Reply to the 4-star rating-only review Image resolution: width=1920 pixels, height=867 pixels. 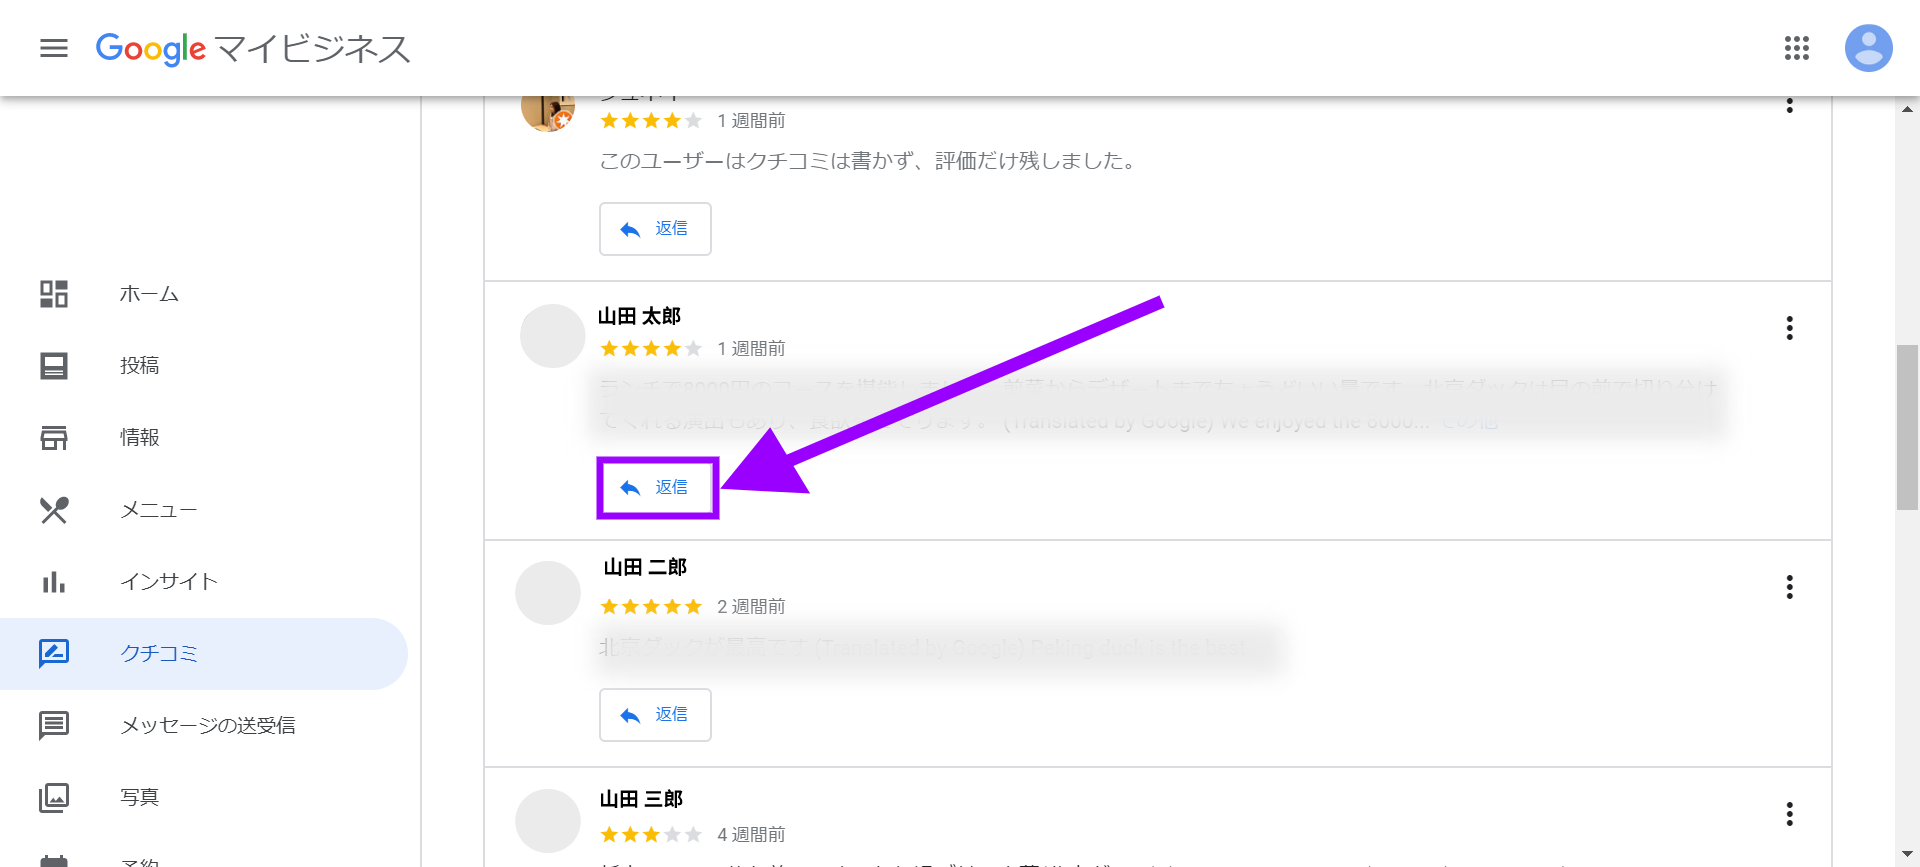click(x=655, y=229)
